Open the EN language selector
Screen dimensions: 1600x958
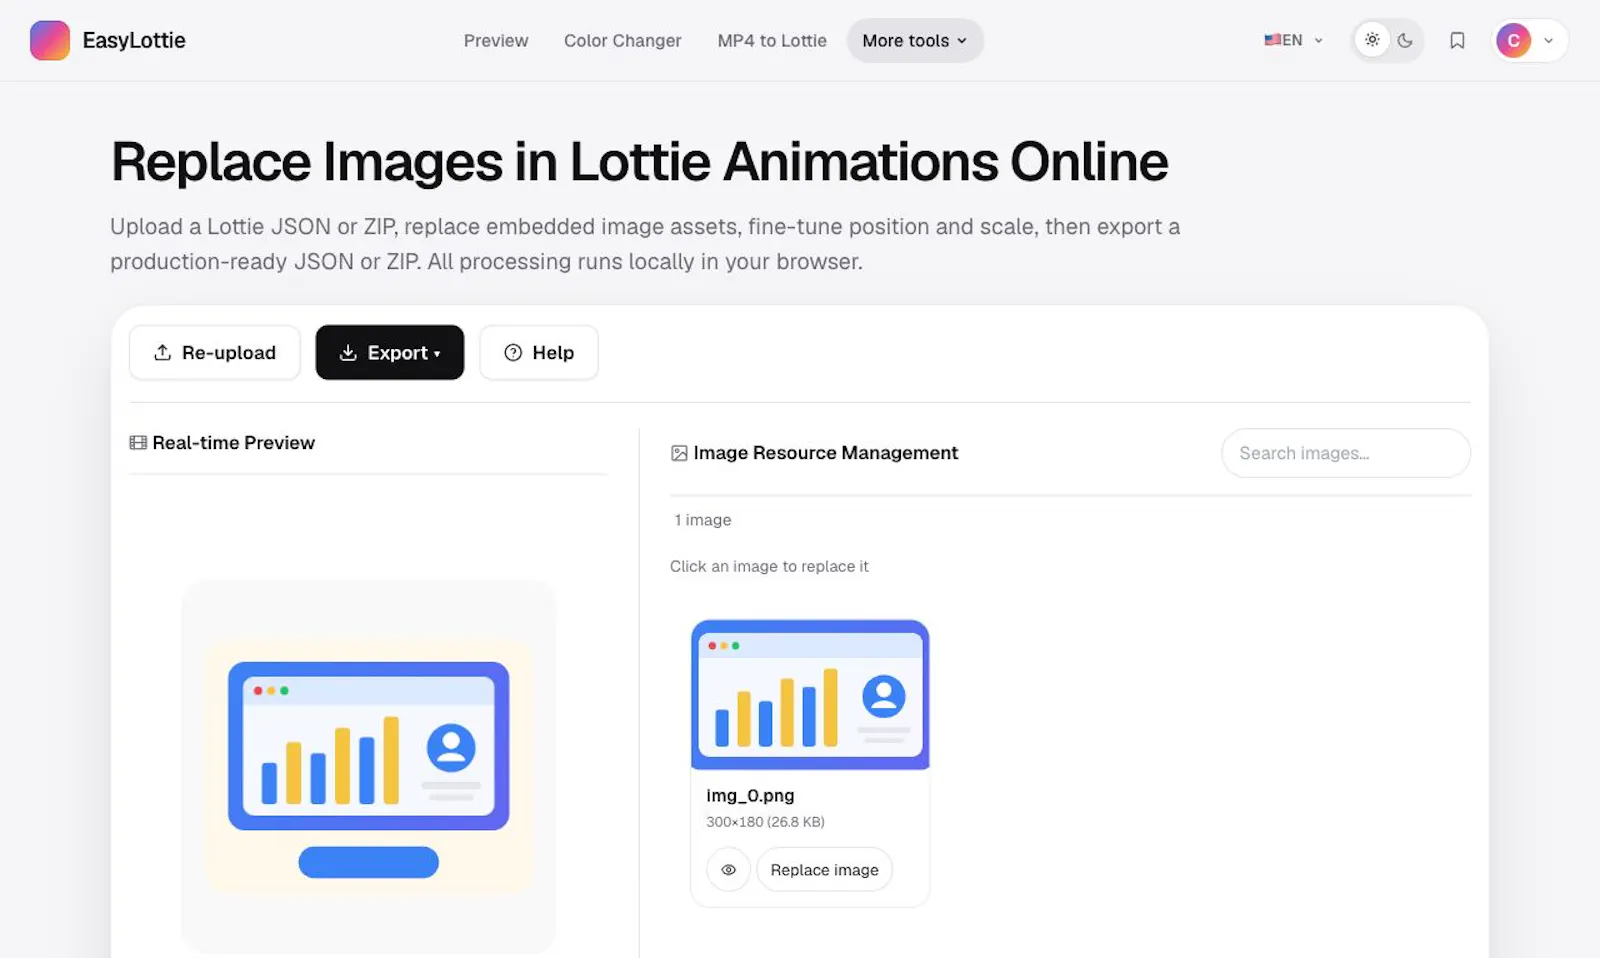[x=1293, y=40]
